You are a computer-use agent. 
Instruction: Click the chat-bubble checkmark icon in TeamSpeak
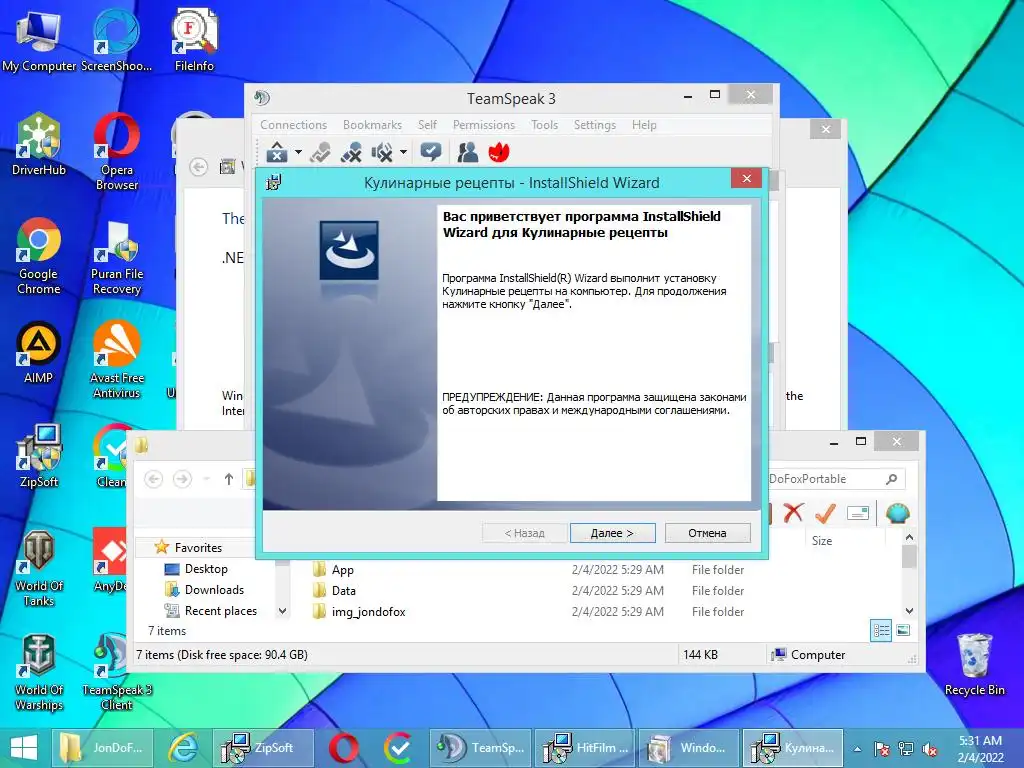coord(430,152)
